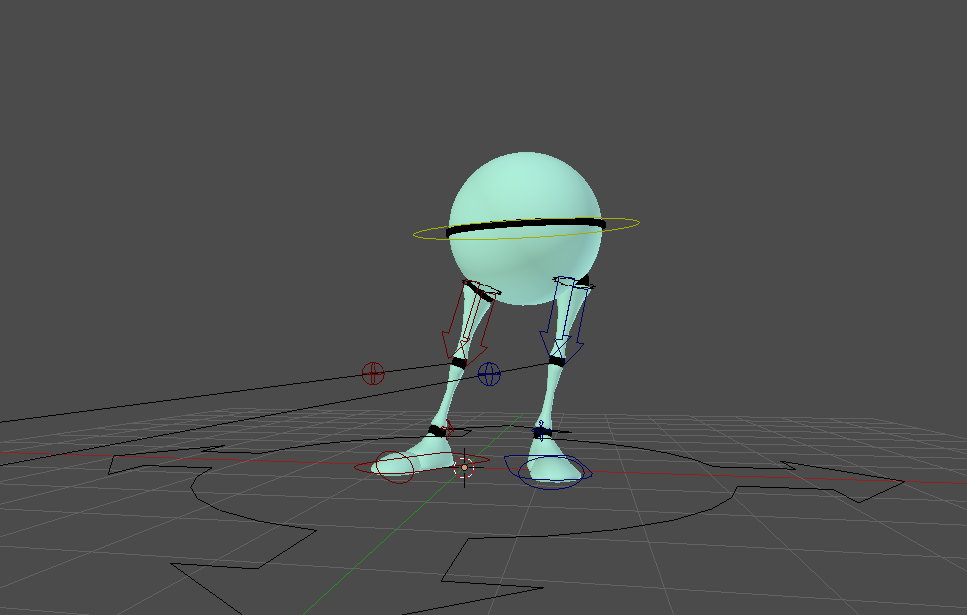This screenshot has width=967, height=615.
Task: Select the black knee band on blue-rigged leg
Action: 556,361
